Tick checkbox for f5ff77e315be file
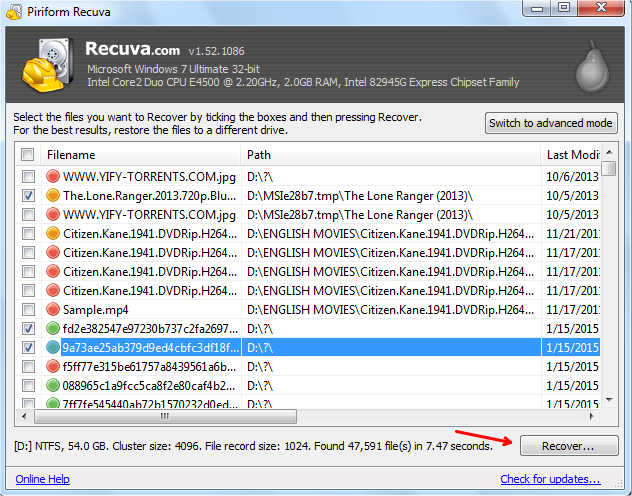 [28, 366]
